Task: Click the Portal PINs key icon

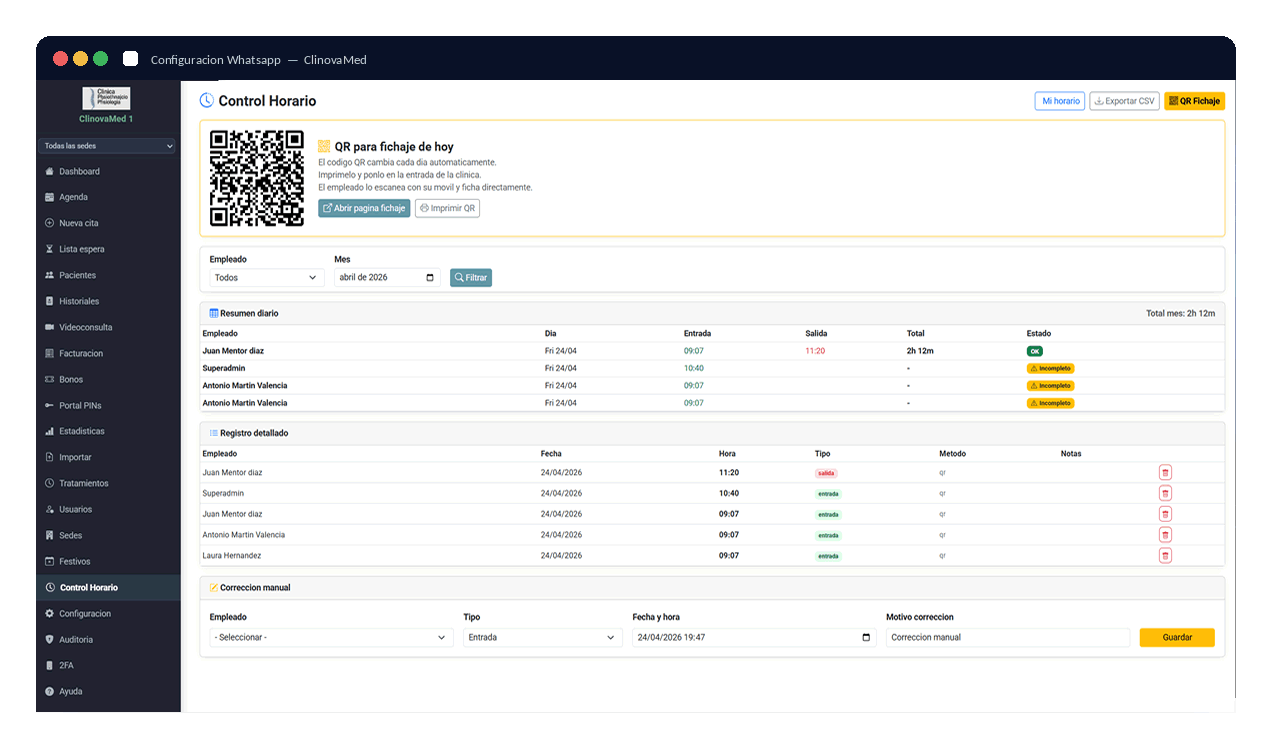Action: [x=50, y=405]
